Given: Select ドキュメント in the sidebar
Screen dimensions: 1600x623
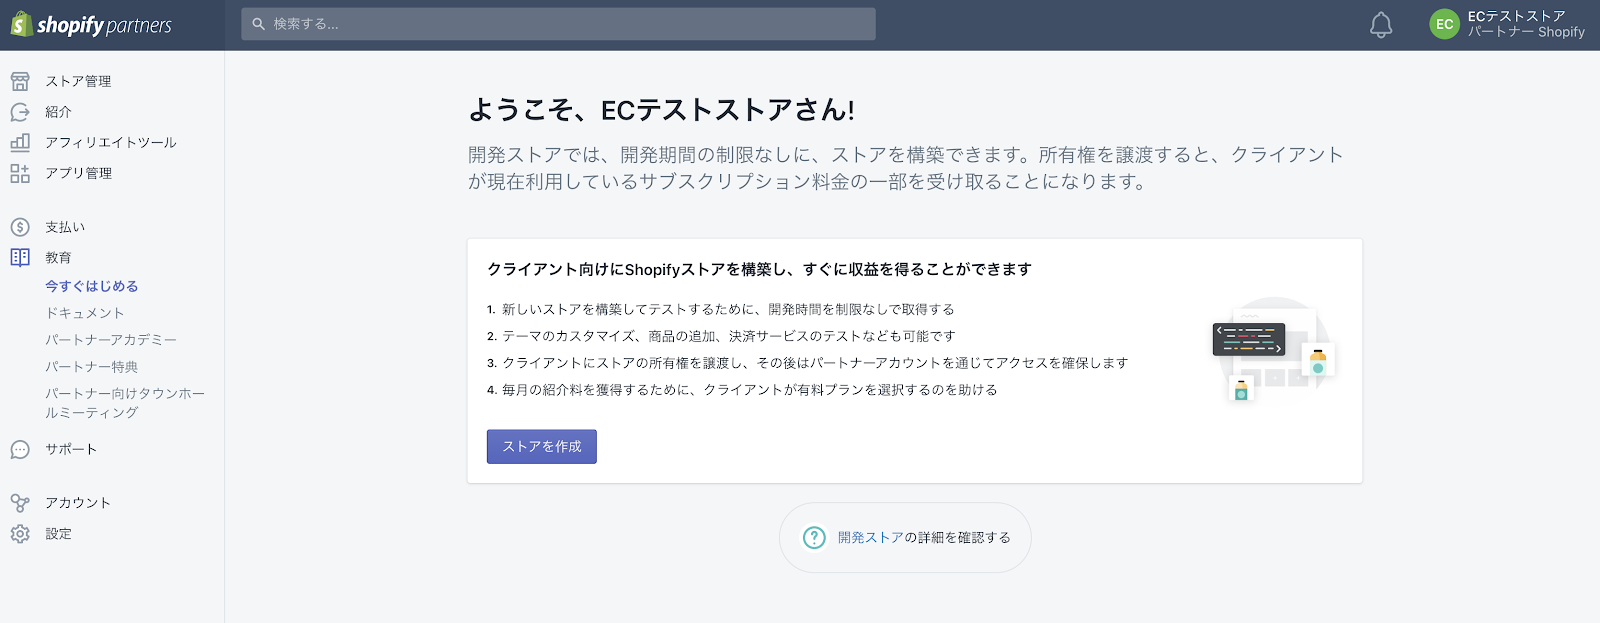Looking at the screenshot, I should point(85,313).
